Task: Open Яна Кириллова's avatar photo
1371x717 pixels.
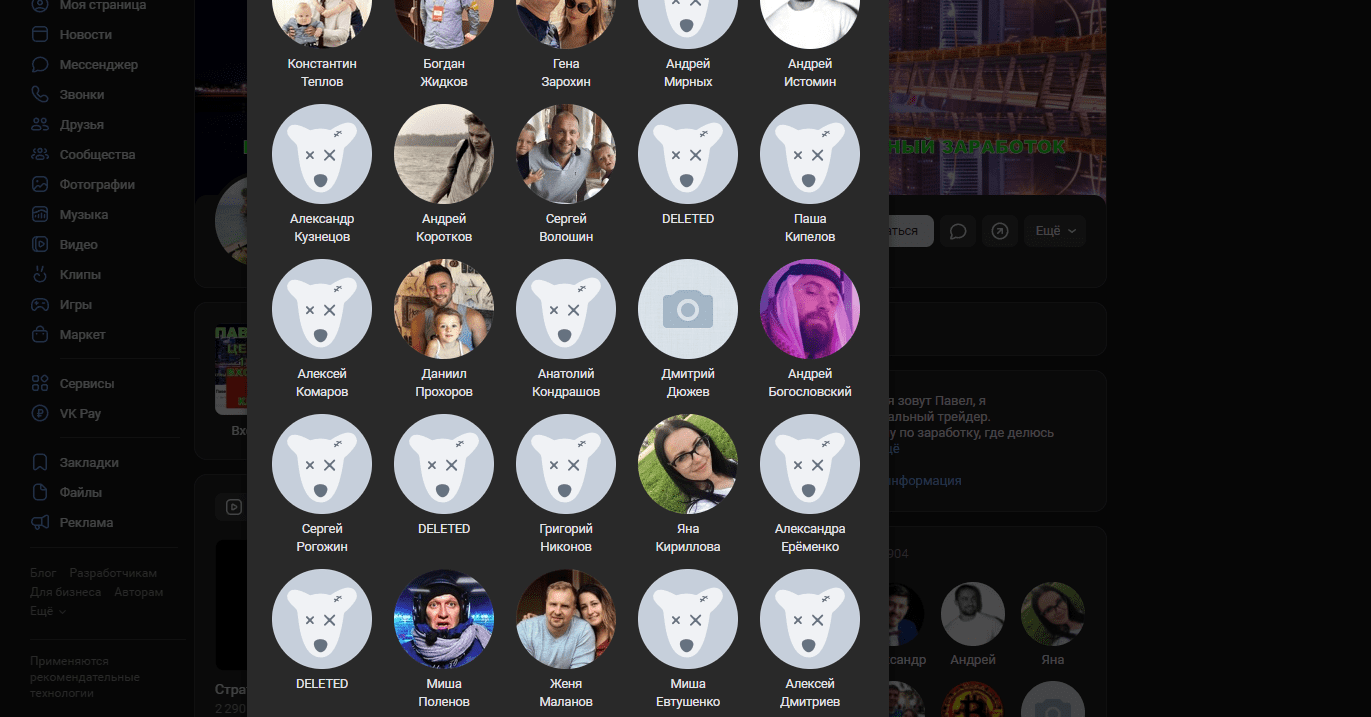Action: click(688, 464)
